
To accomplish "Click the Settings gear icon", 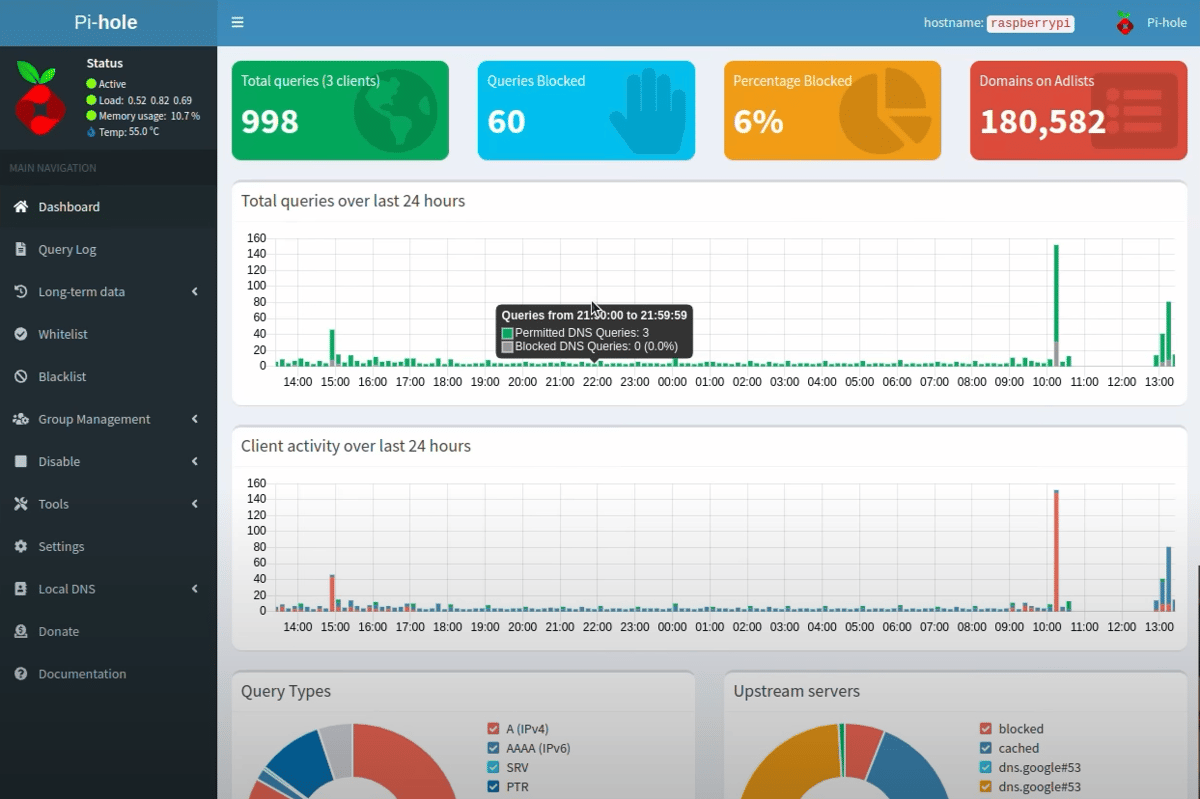I will click(20, 547).
